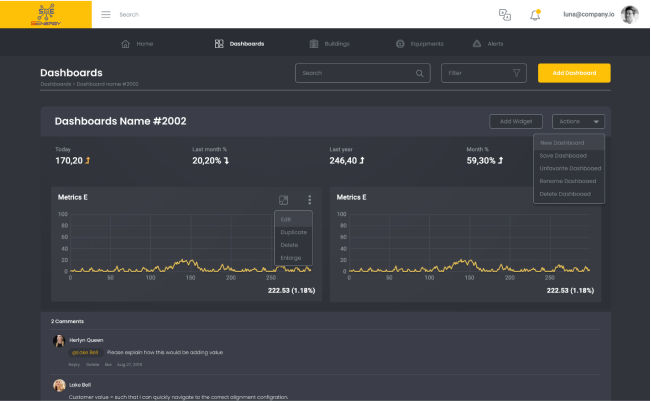Click 222.53 (1.18%) on first chart
Image resolution: width=651 pixels, height=401 pixels.
tap(291, 291)
